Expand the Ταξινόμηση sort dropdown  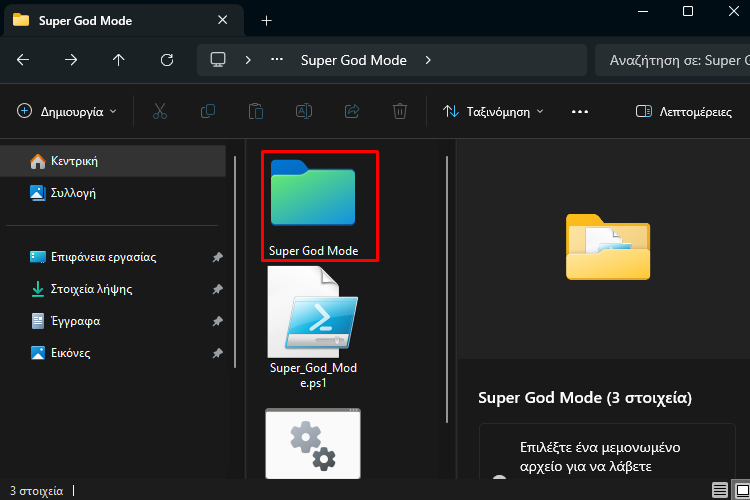(x=494, y=111)
